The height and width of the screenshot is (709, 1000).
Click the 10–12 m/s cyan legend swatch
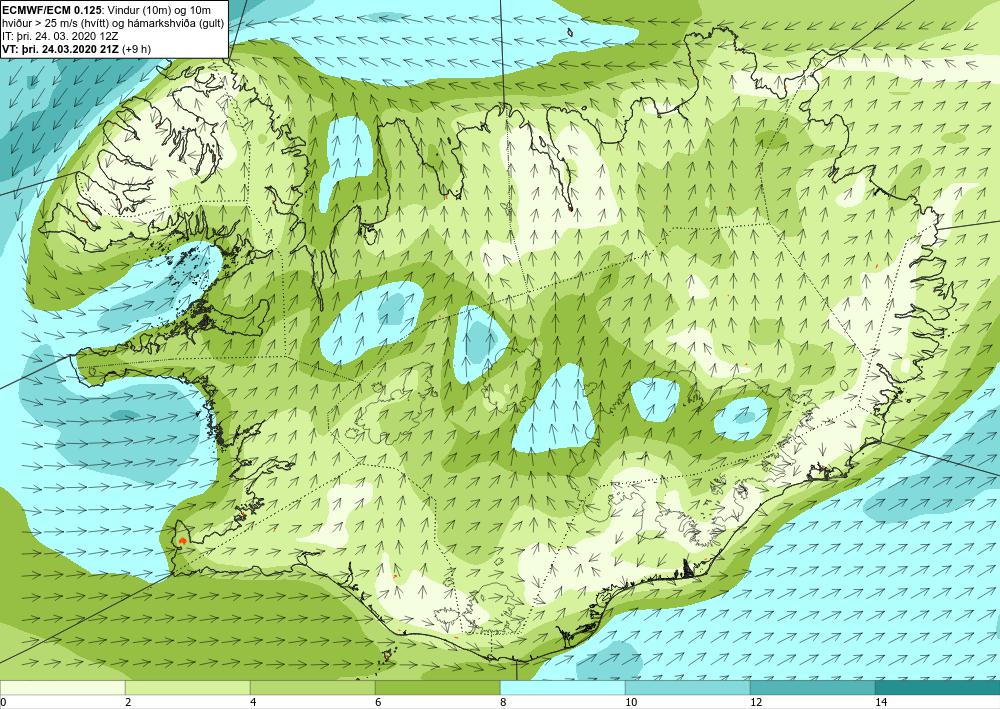coord(688,688)
